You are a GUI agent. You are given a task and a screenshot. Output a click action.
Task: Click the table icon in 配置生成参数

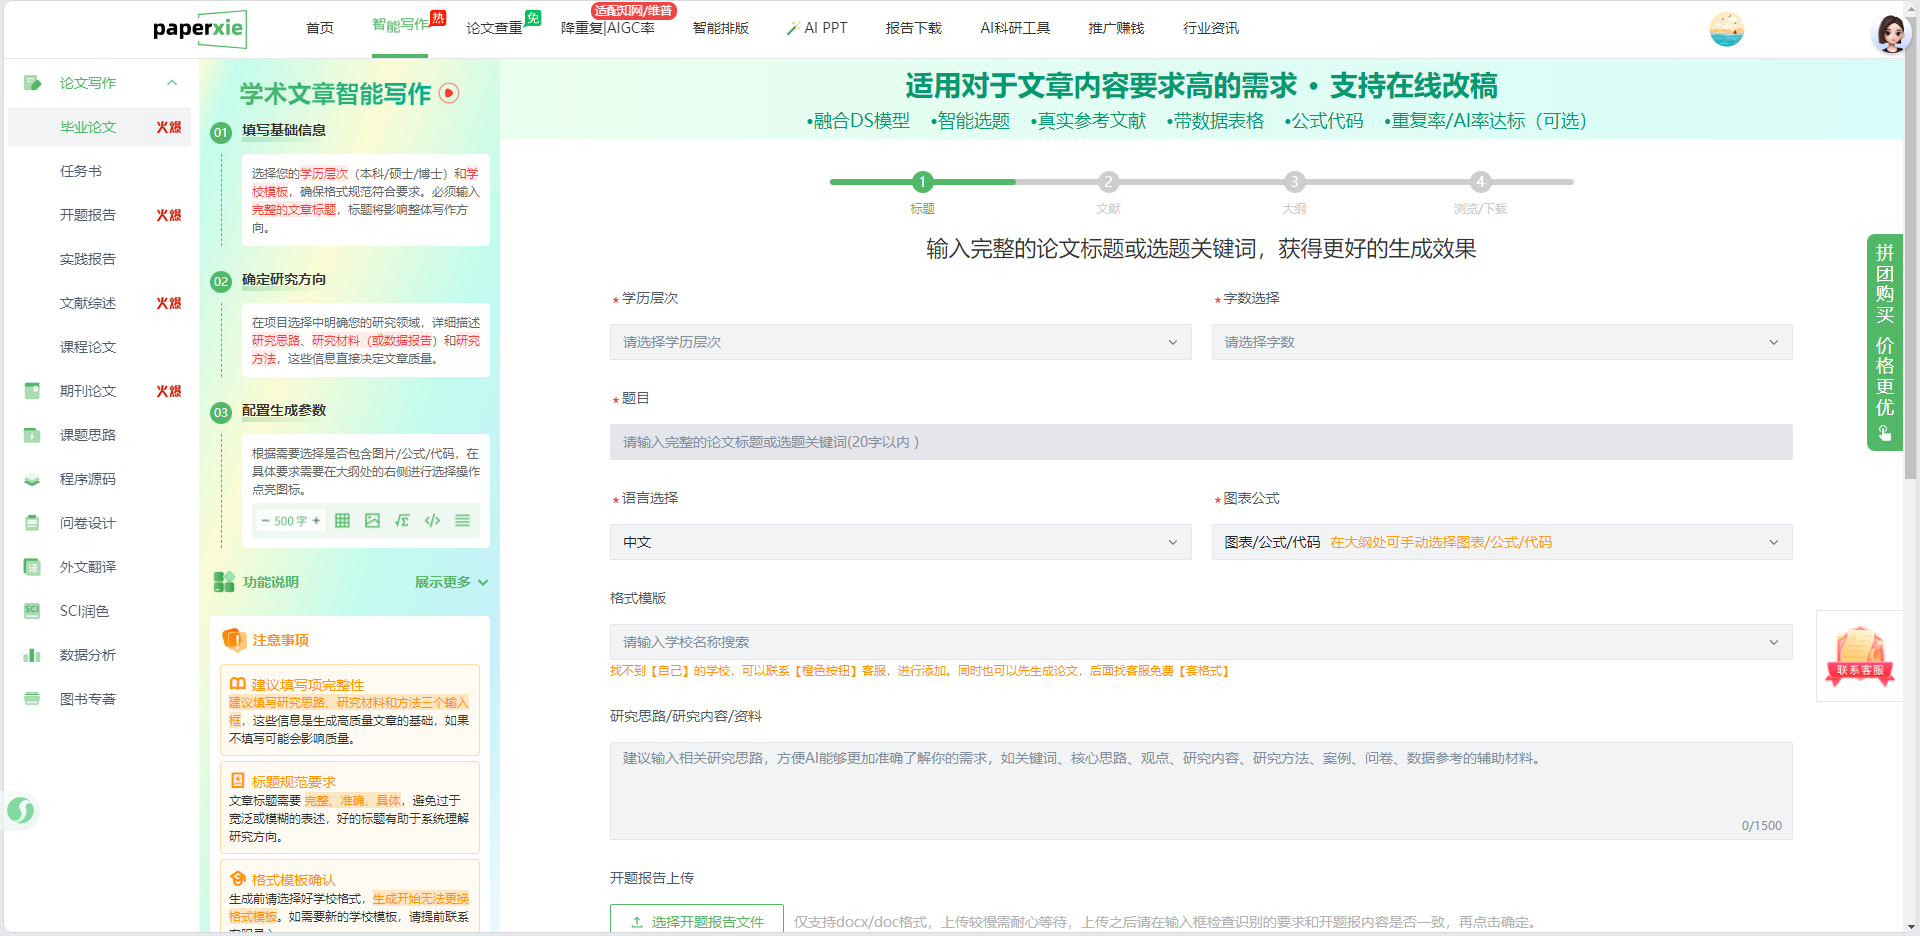[342, 521]
